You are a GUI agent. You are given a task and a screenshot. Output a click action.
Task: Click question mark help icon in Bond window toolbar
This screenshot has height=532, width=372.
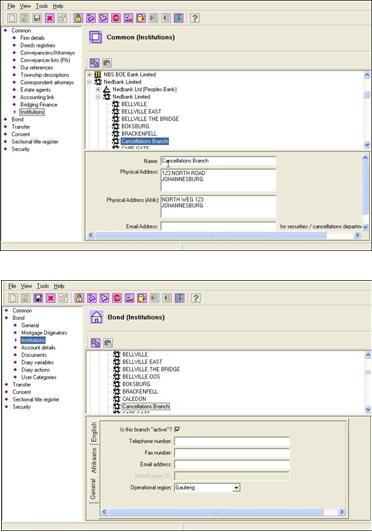tap(196, 298)
